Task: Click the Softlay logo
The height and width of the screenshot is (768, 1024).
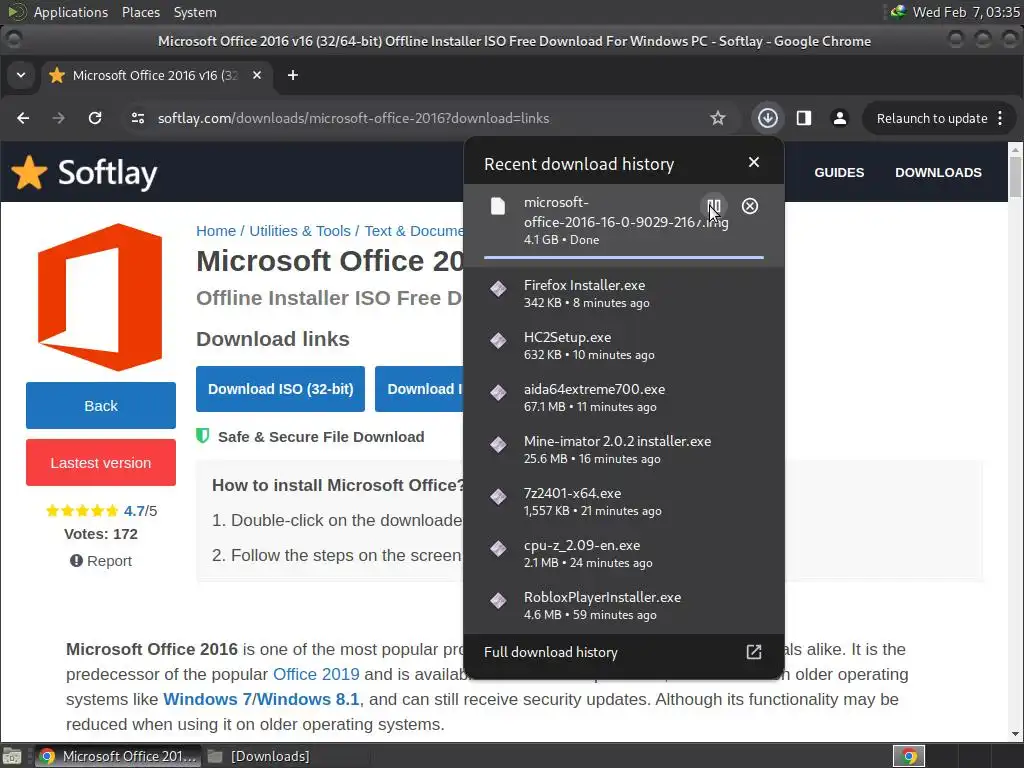Action: tap(84, 173)
